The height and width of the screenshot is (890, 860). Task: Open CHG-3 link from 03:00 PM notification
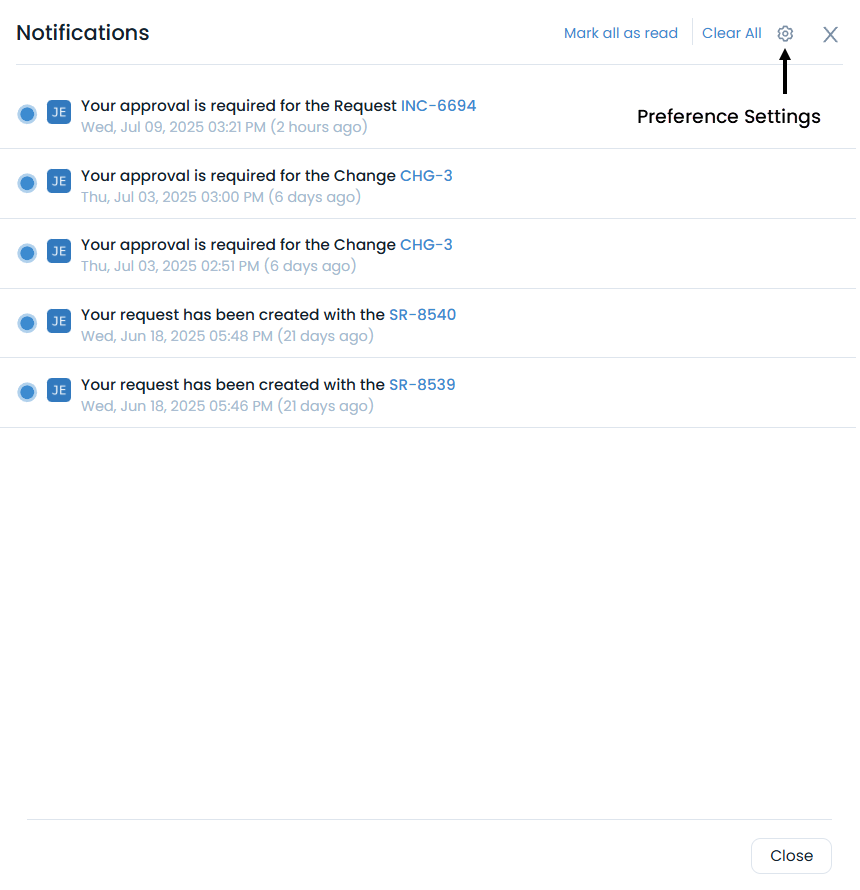coord(426,176)
